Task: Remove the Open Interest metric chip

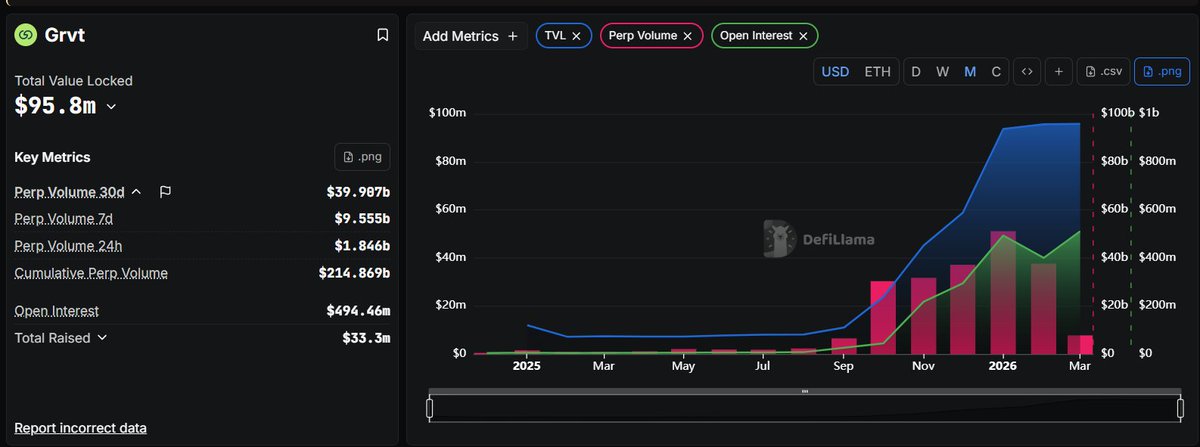Action: 802,36
